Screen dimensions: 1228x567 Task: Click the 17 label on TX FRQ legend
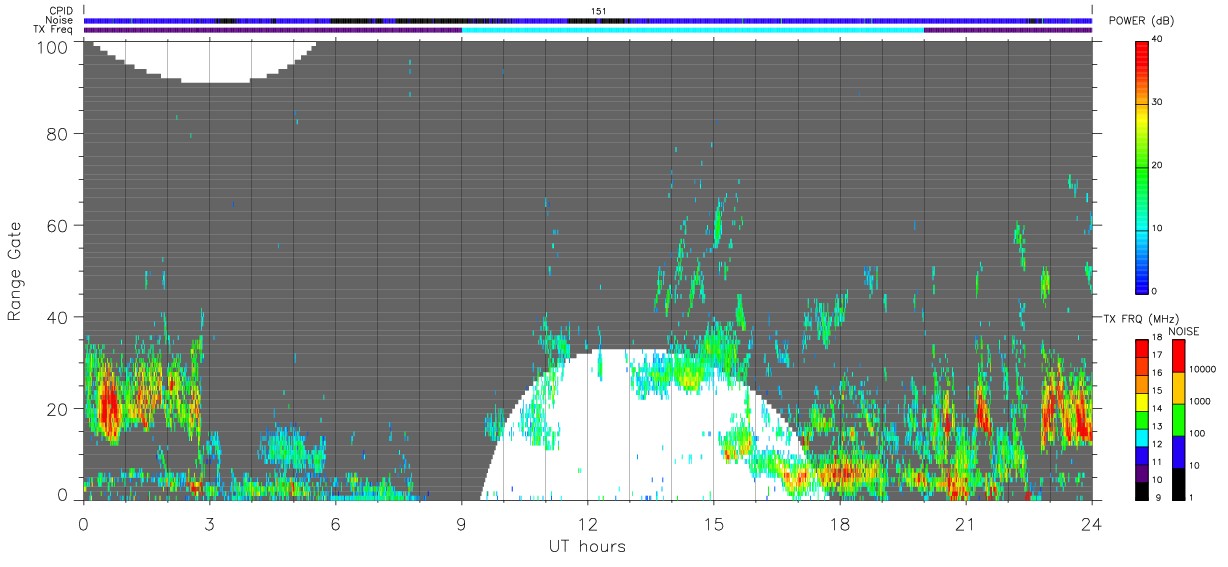(1157, 355)
